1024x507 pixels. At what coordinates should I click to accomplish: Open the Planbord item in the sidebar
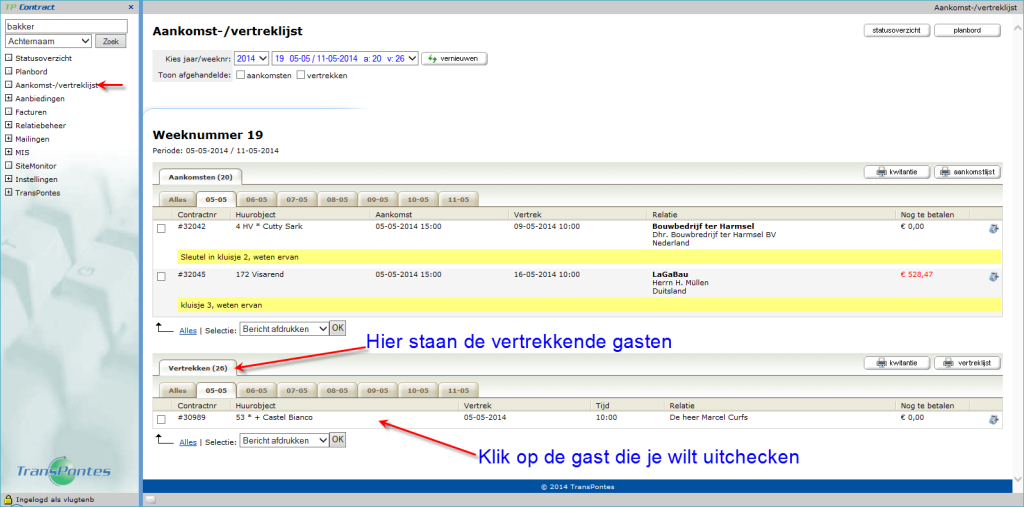tap(31, 72)
